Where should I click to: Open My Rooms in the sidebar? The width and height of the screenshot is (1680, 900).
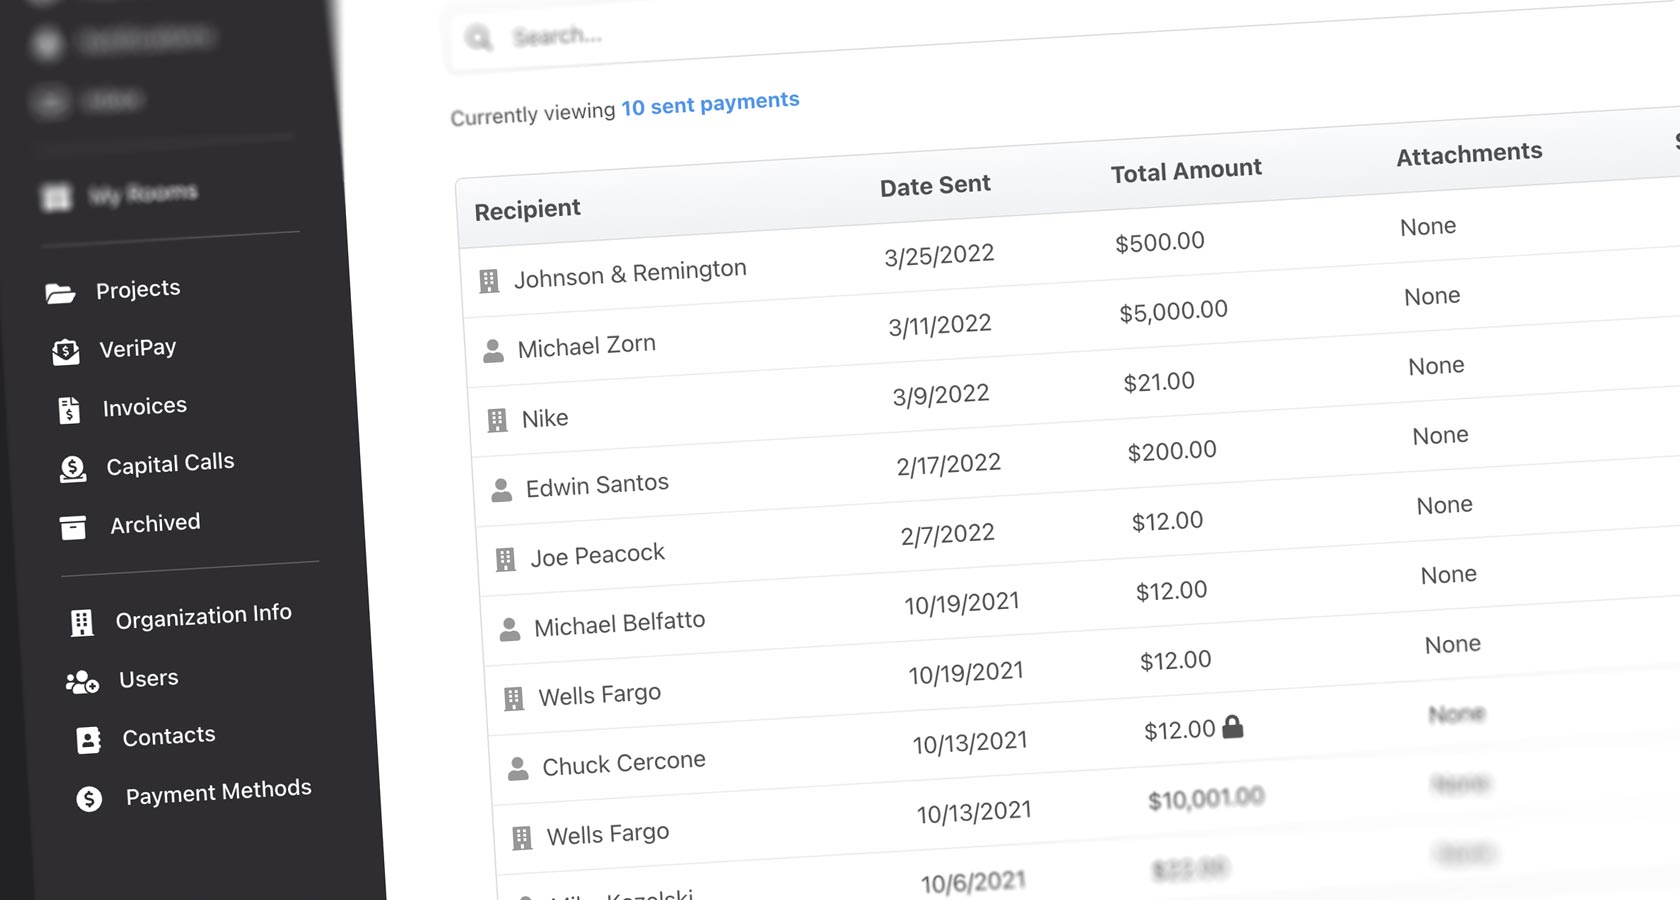tap(143, 193)
